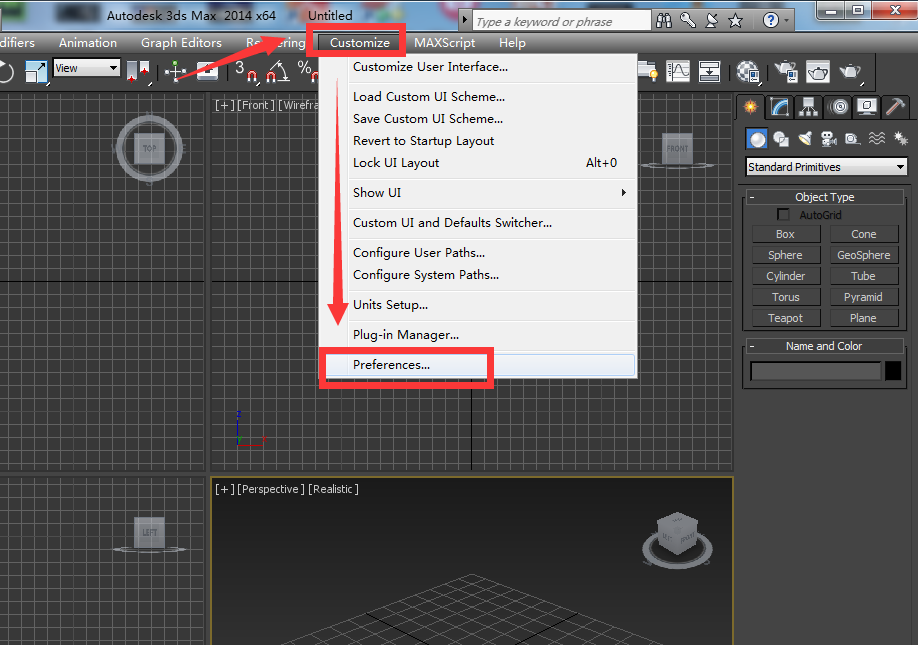
Task: Open the Rendered Frame Window icon
Action: [x=818, y=72]
